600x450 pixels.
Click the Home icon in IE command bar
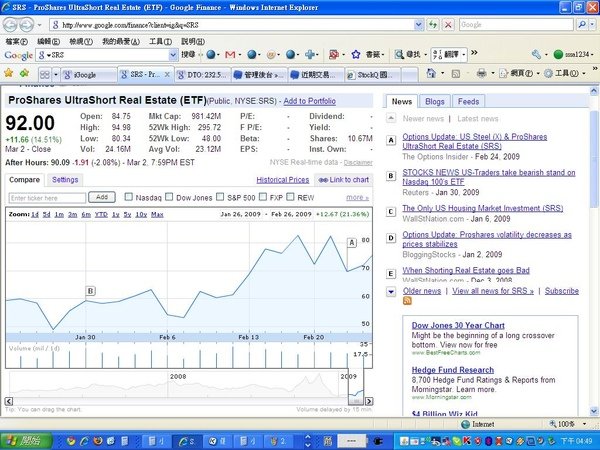[431, 73]
